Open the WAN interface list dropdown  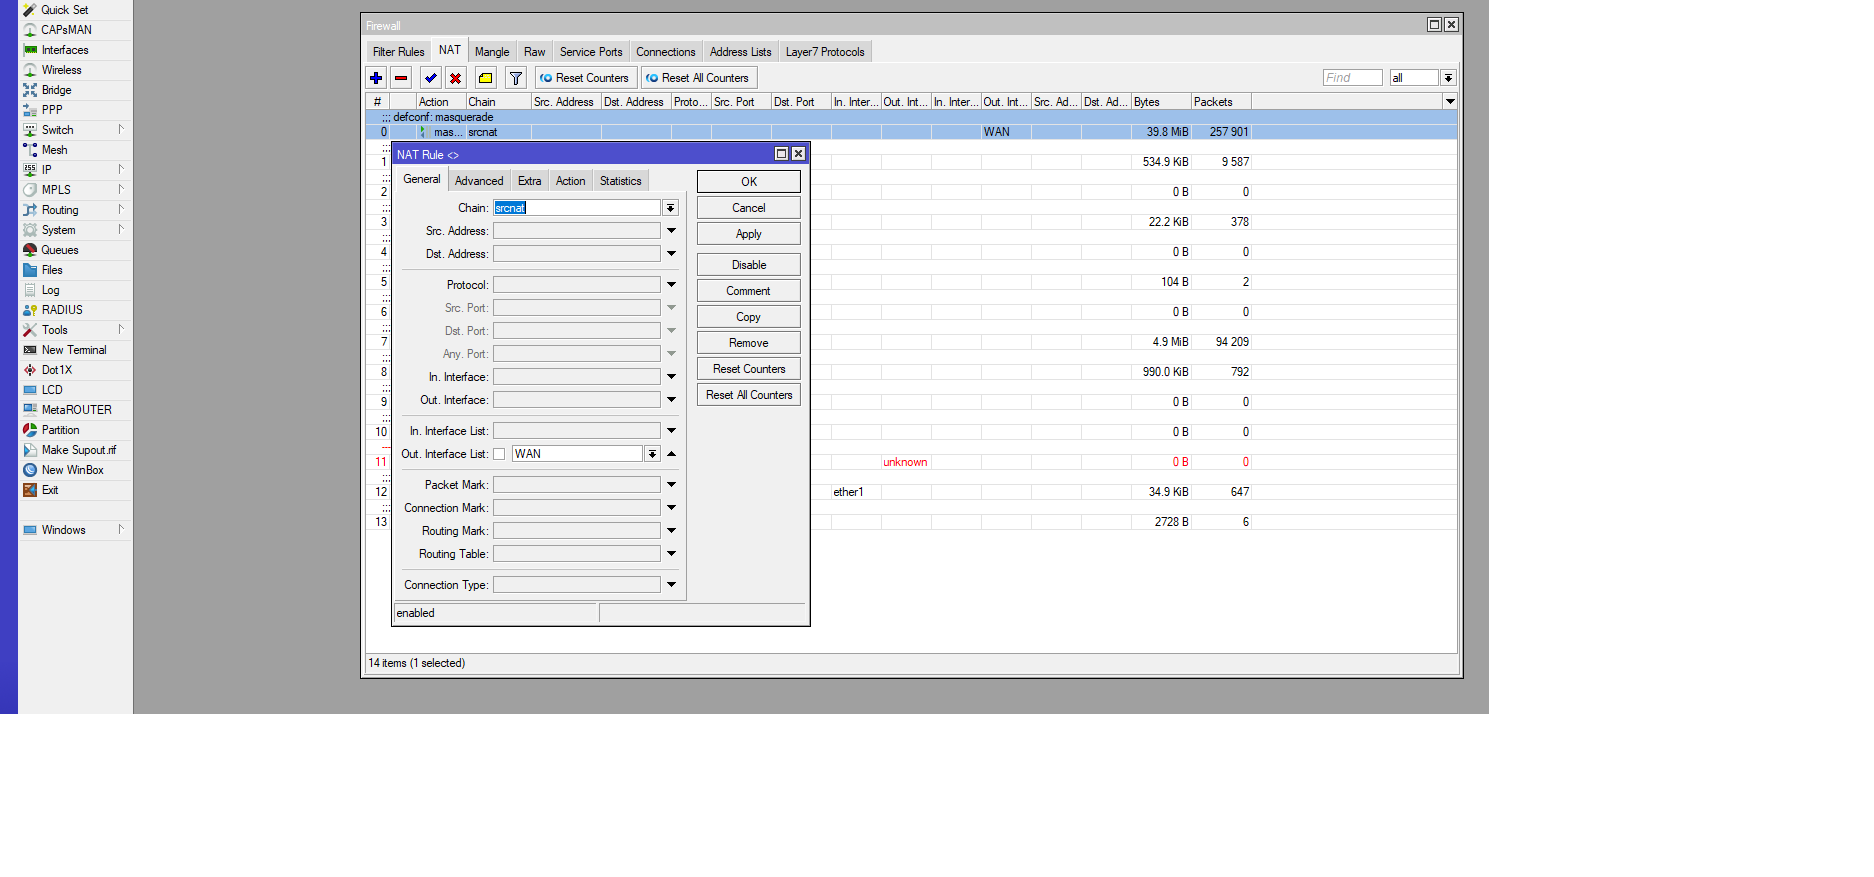pyautogui.click(x=652, y=454)
